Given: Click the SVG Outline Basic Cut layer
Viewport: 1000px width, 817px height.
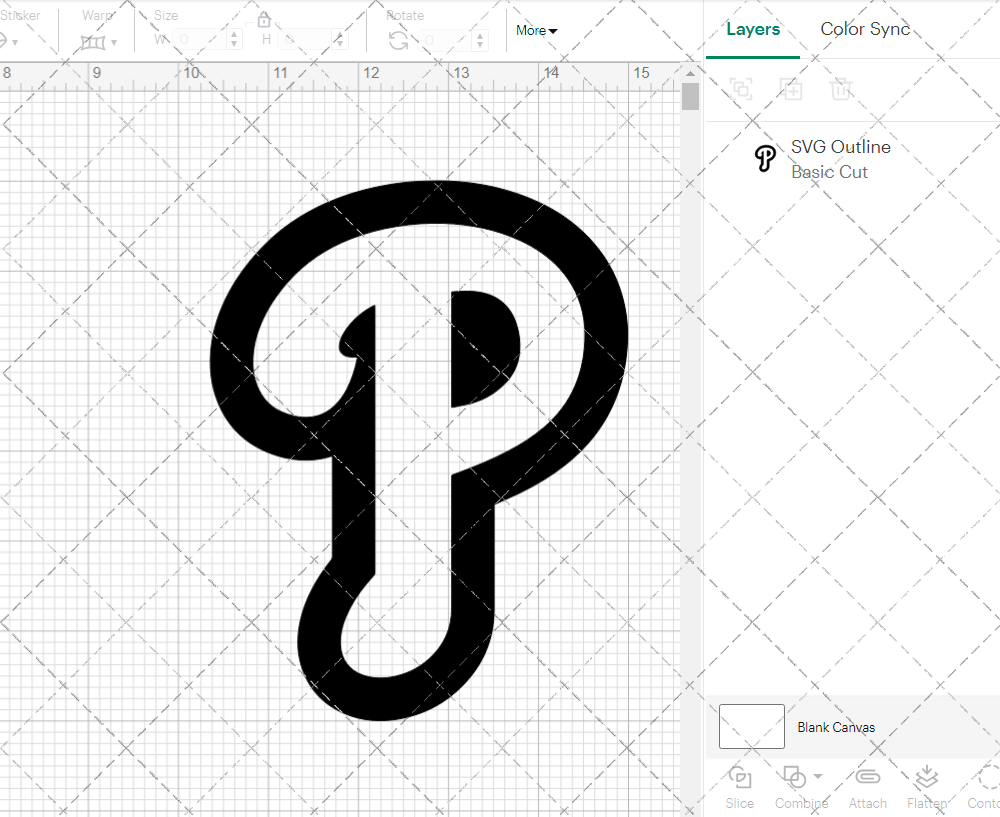Looking at the screenshot, I should tap(841, 159).
